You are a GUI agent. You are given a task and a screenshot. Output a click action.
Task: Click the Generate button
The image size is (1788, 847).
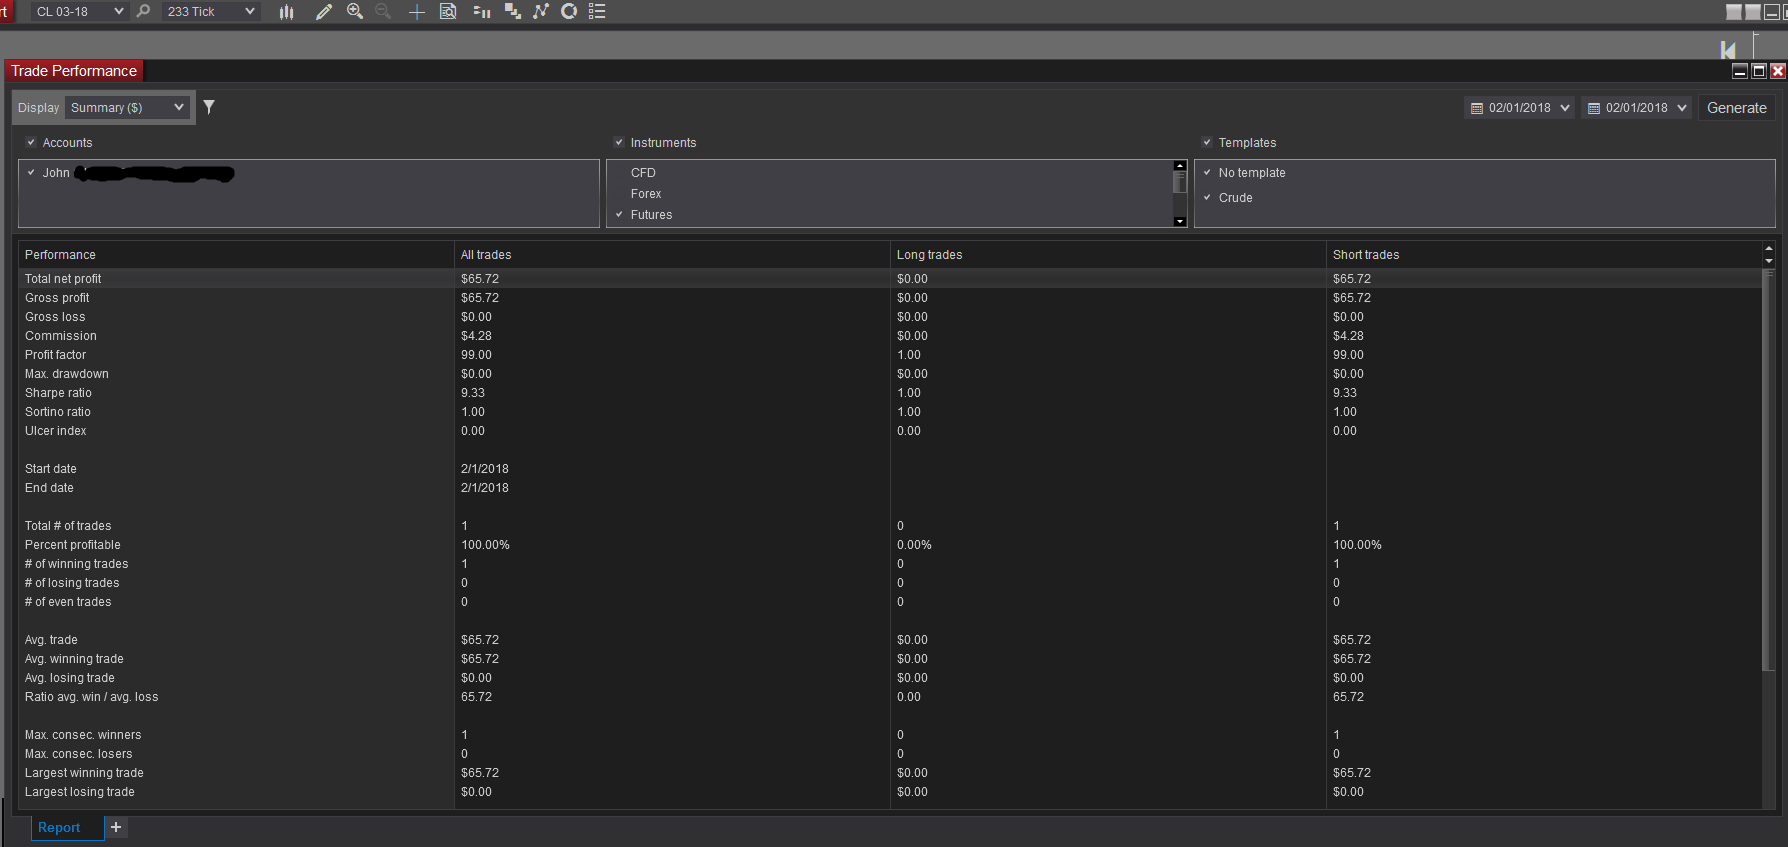pos(1736,108)
